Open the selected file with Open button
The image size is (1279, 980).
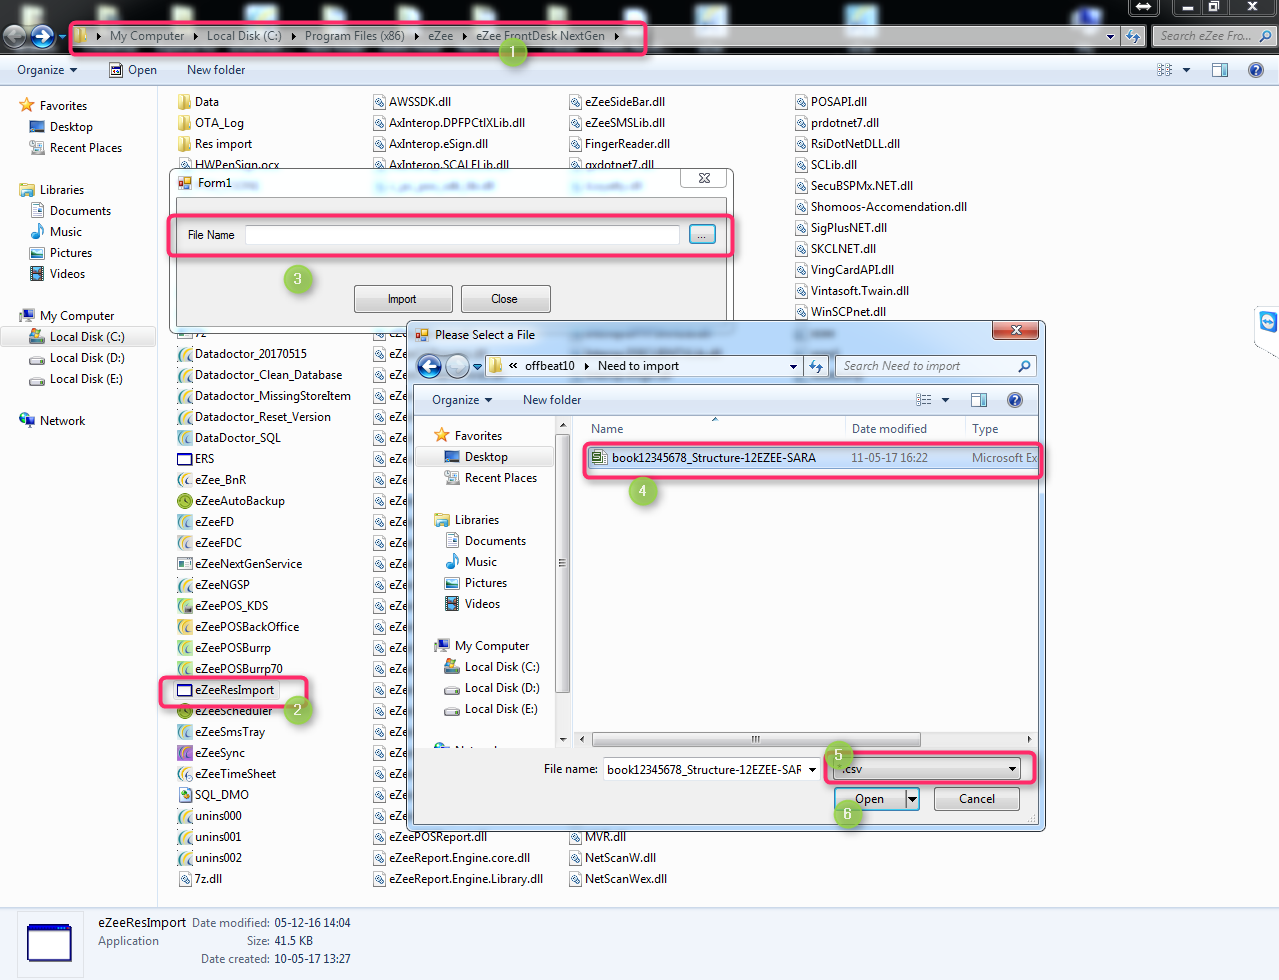(870, 799)
